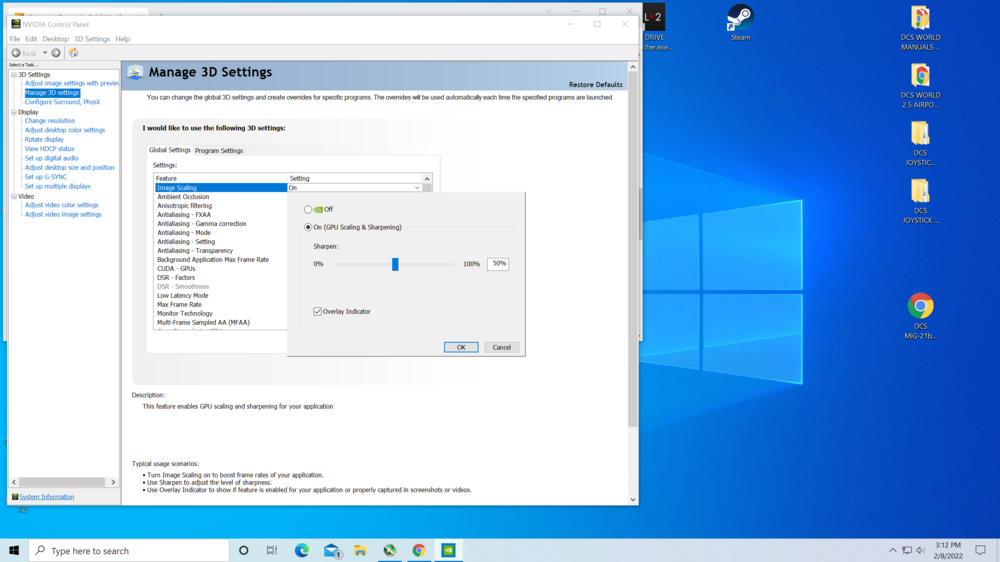This screenshot has width=1000, height=562.
Task: Open the 3D Settings menu
Action: click(92, 39)
